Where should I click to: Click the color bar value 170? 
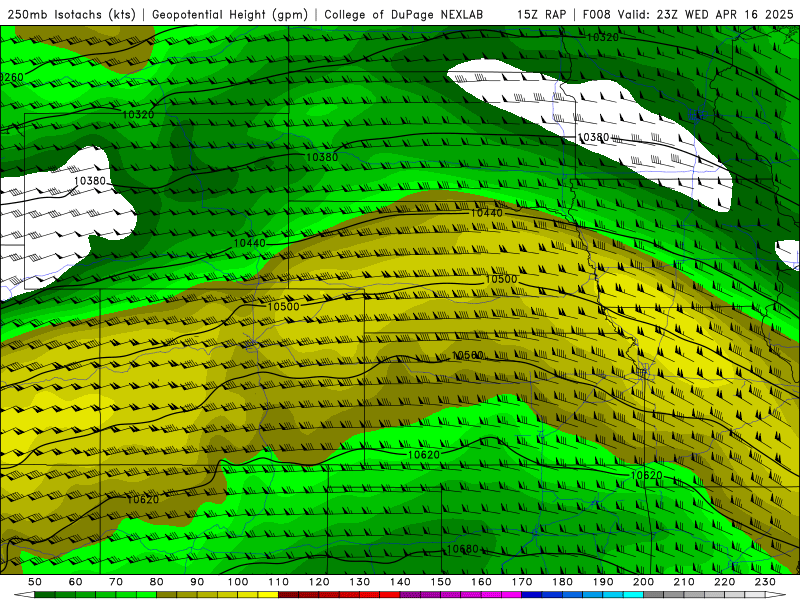pyautogui.click(x=522, y=582)
